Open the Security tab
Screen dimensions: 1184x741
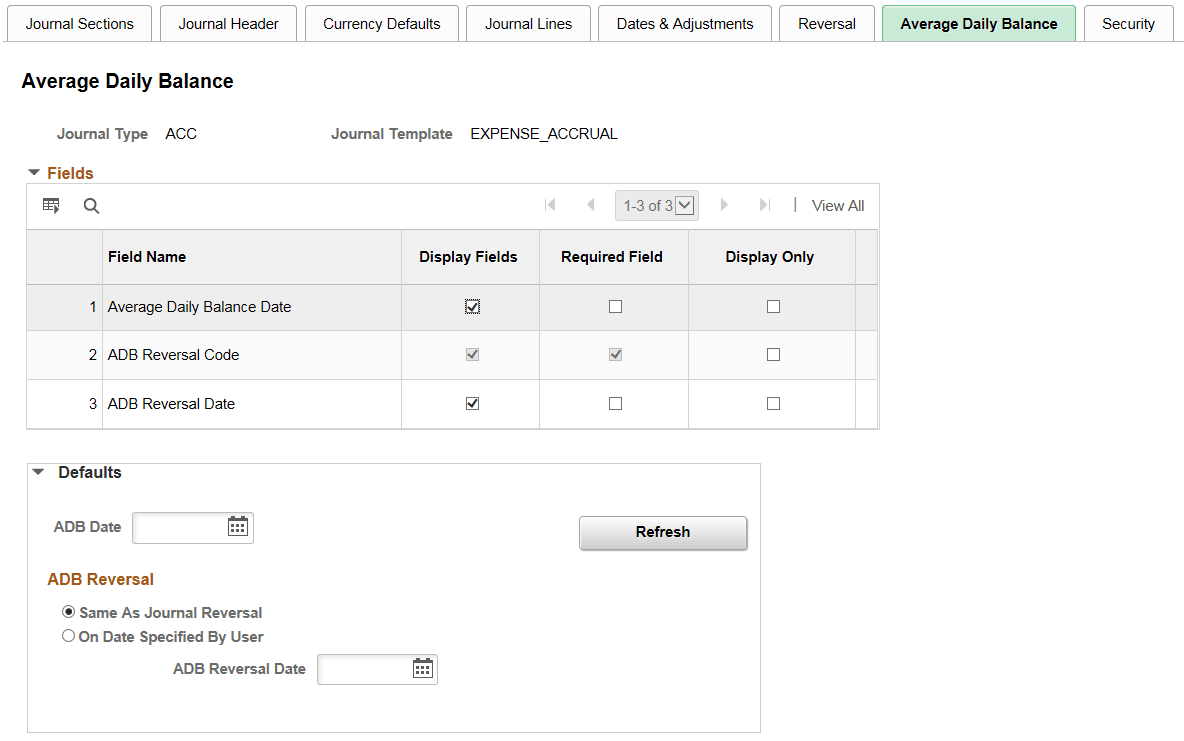1128,24
